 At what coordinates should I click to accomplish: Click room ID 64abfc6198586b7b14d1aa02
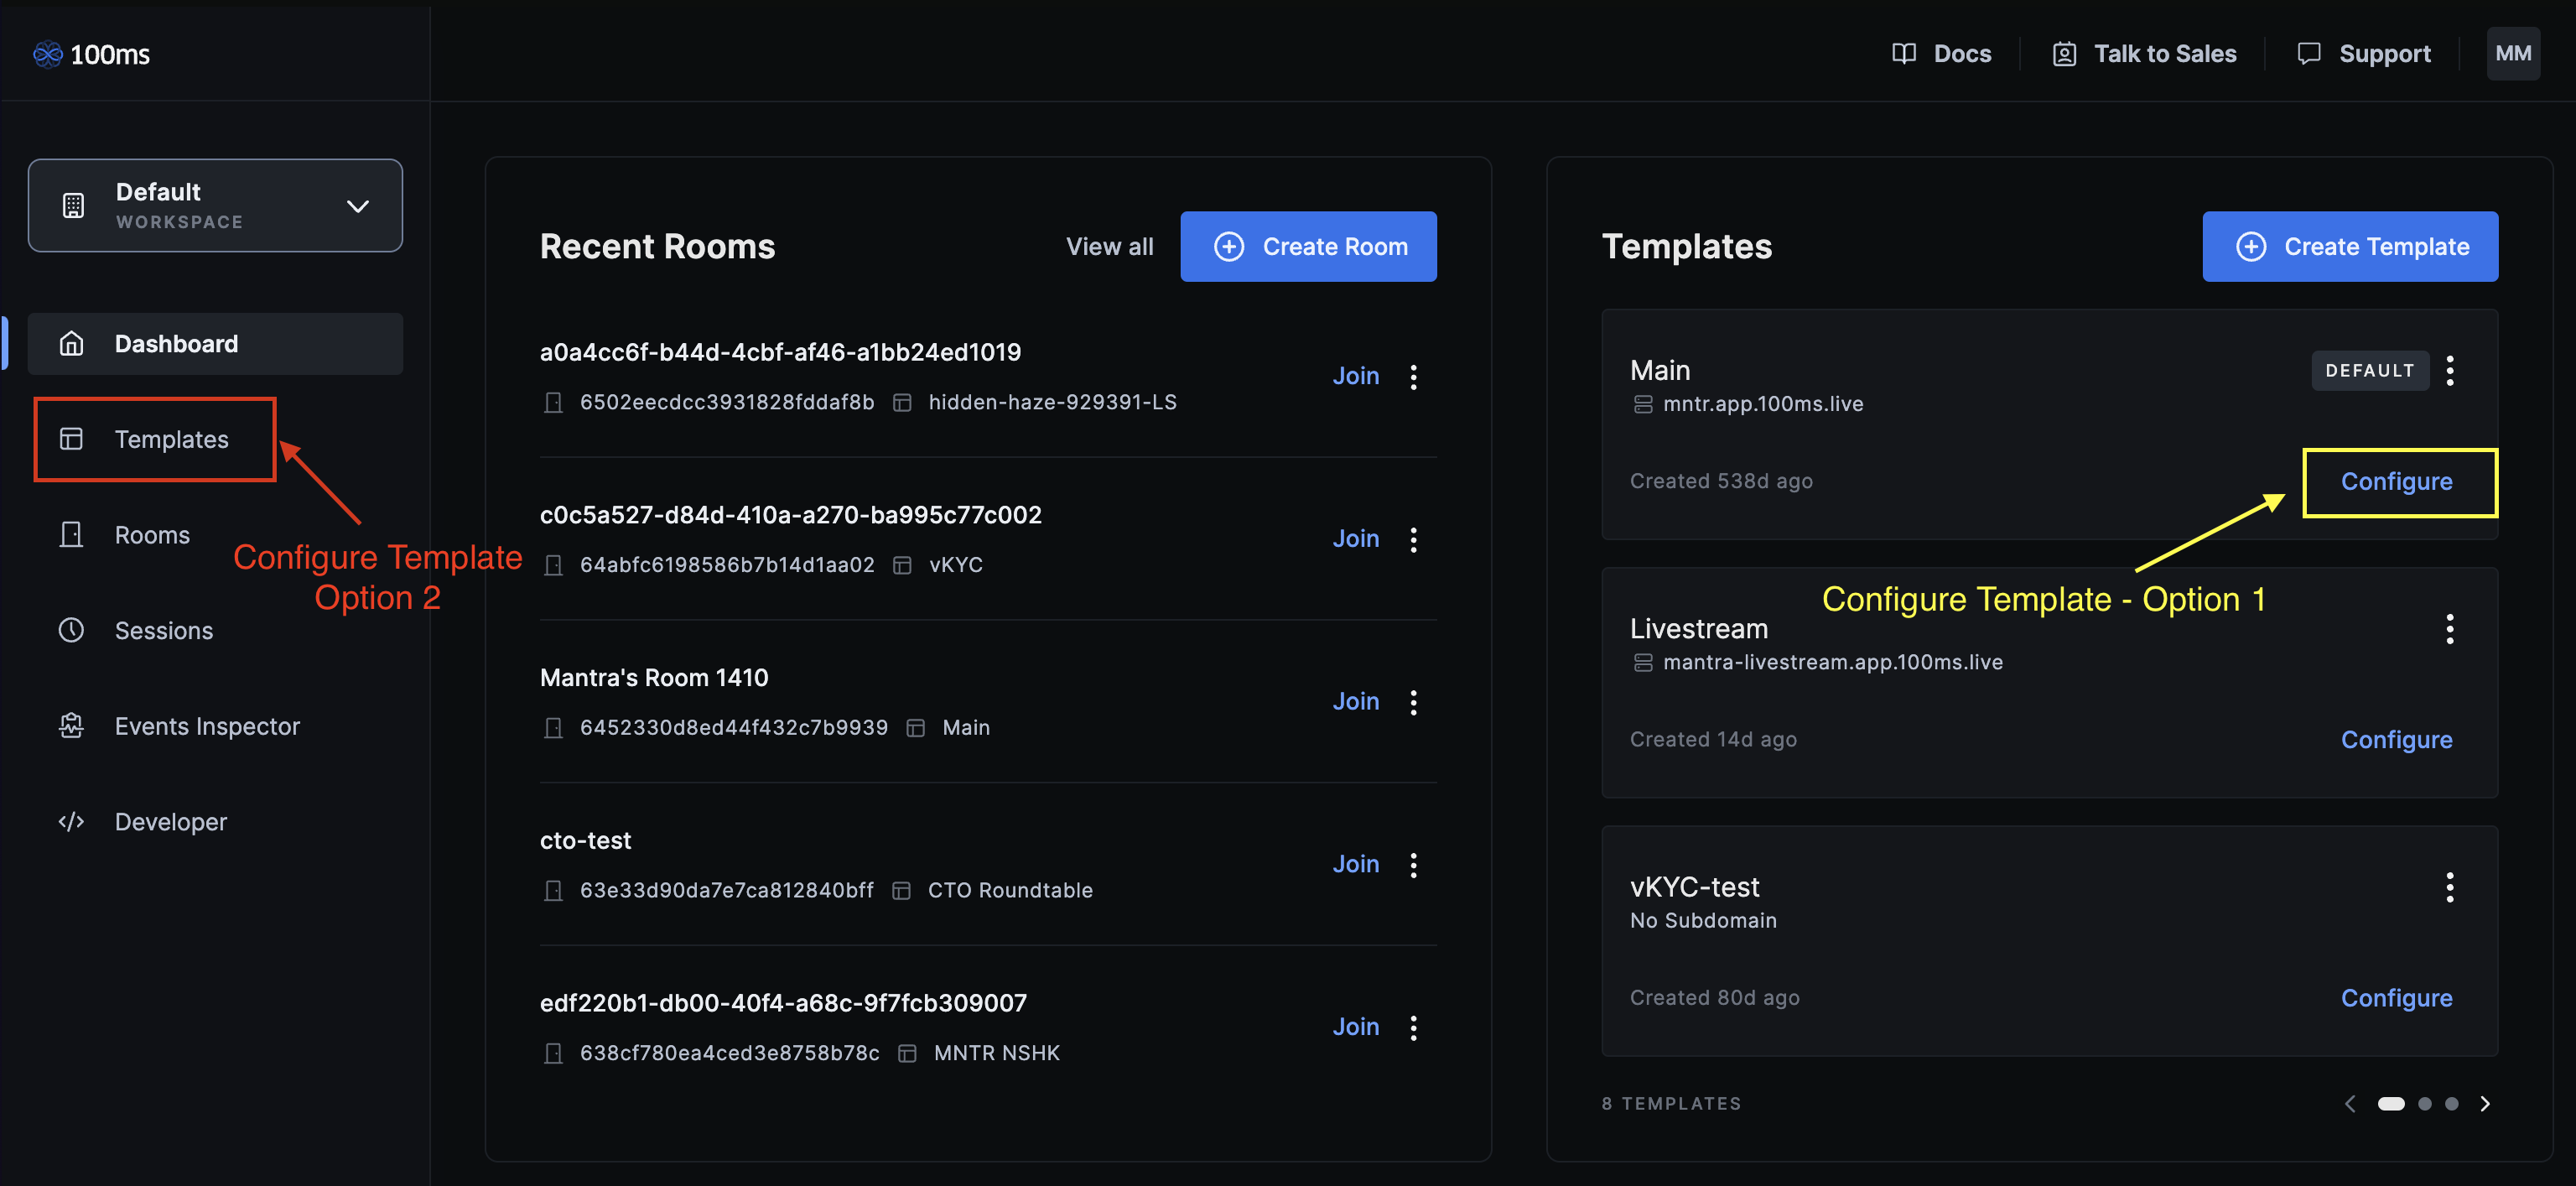(x=727, y=566)
